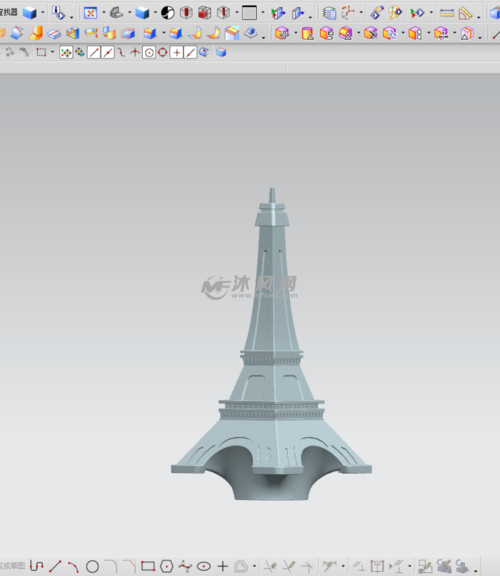
Task: Choose the Circle sketch tool
Action: pos(92,566)
